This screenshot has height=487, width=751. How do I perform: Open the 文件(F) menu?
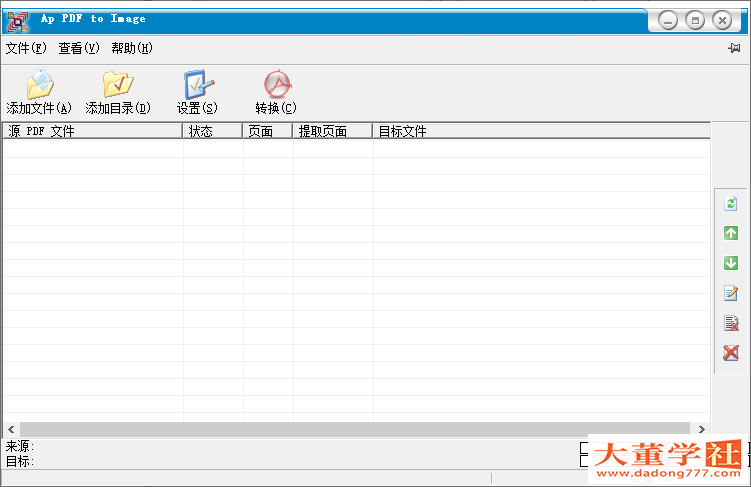coord(26,48)
